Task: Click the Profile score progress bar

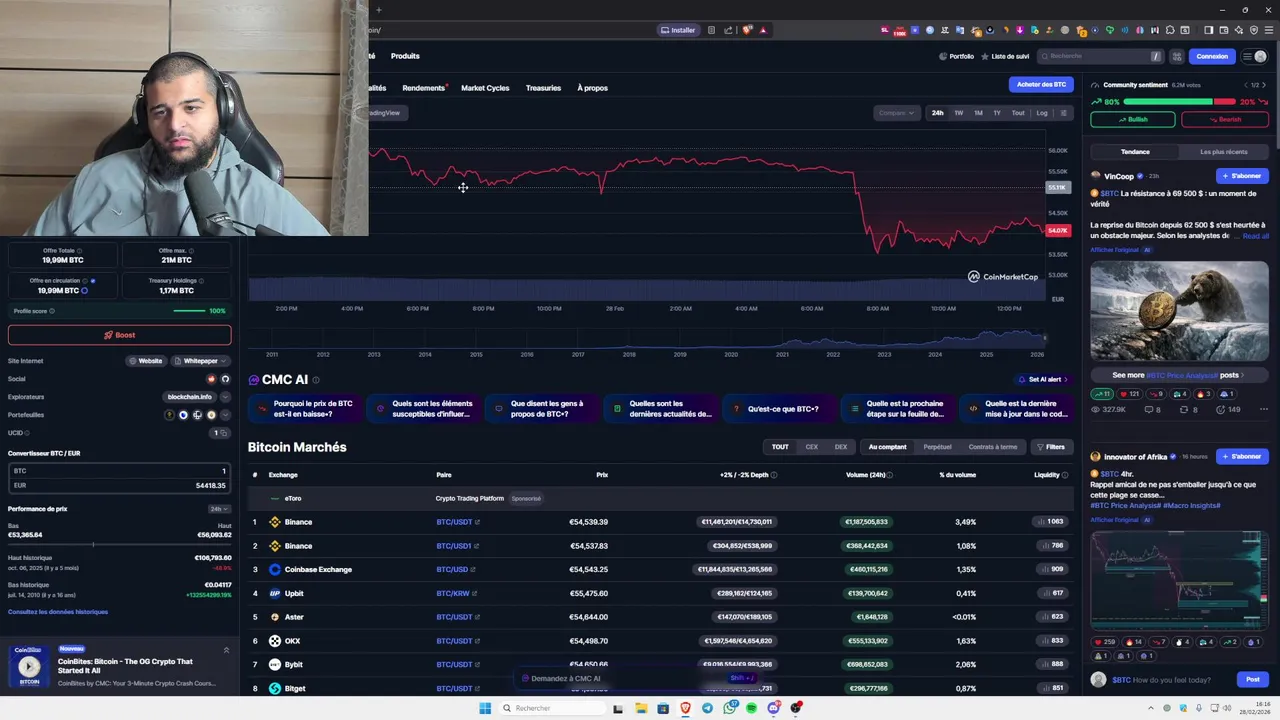Action: 189,311
